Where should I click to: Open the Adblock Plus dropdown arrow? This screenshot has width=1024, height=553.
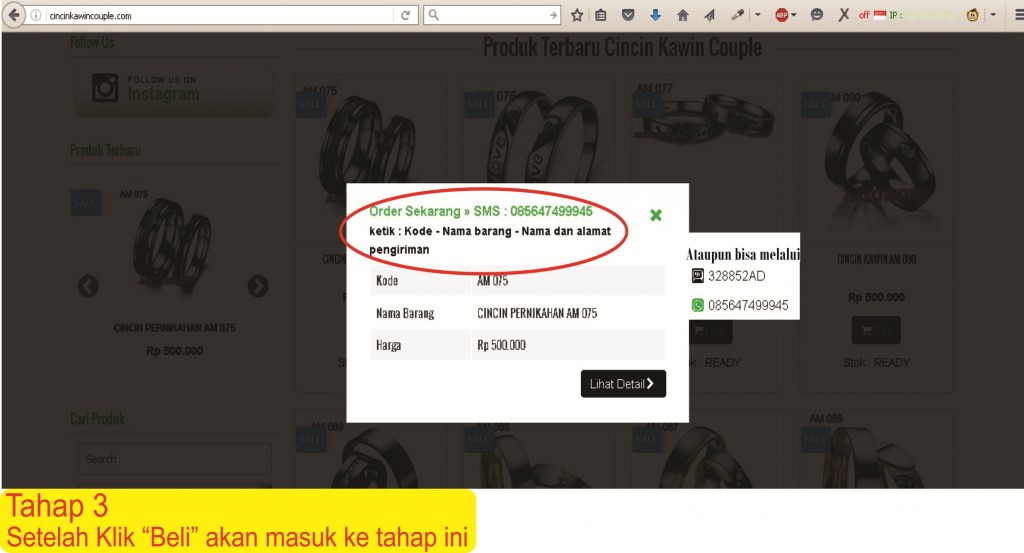pyautogui.click(x=793, y=15)
